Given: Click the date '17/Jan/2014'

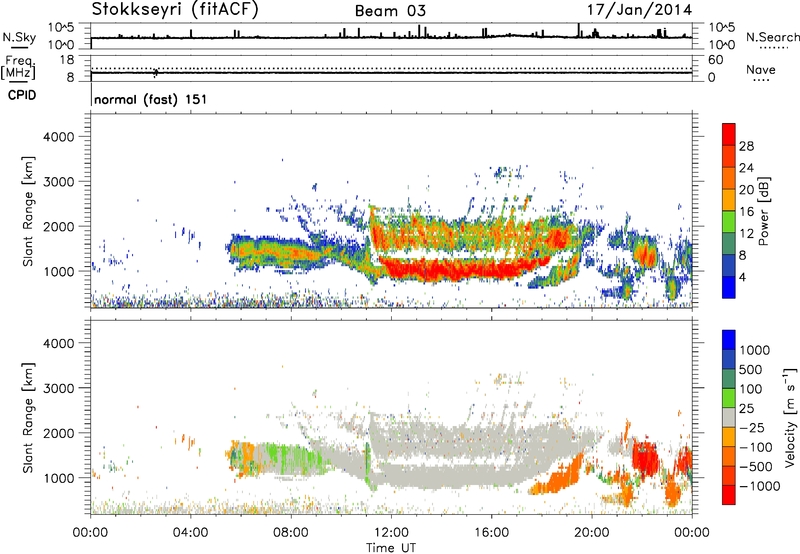Looking at the screenshot, I should (x=639, y=10).
